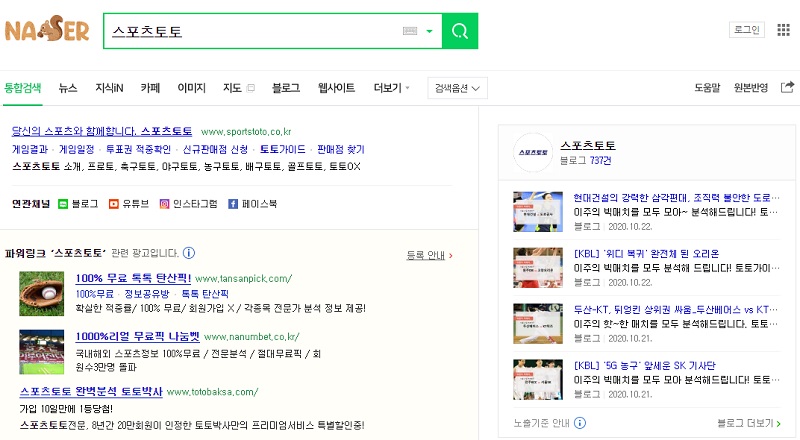Click the 판매점 찾기 link
The height and width of the screenshot is (440, 800).
[x=341, y=149]
